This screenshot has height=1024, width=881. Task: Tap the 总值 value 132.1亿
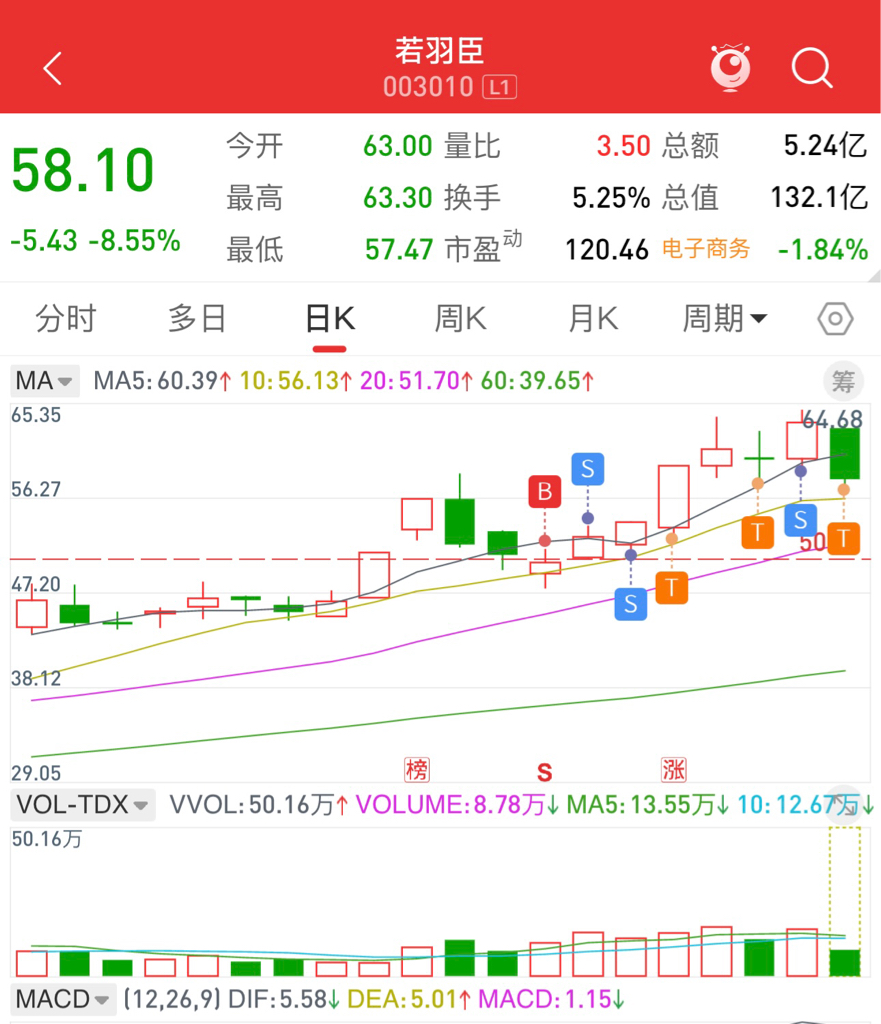pyautogui.click(x=819, y=198)
